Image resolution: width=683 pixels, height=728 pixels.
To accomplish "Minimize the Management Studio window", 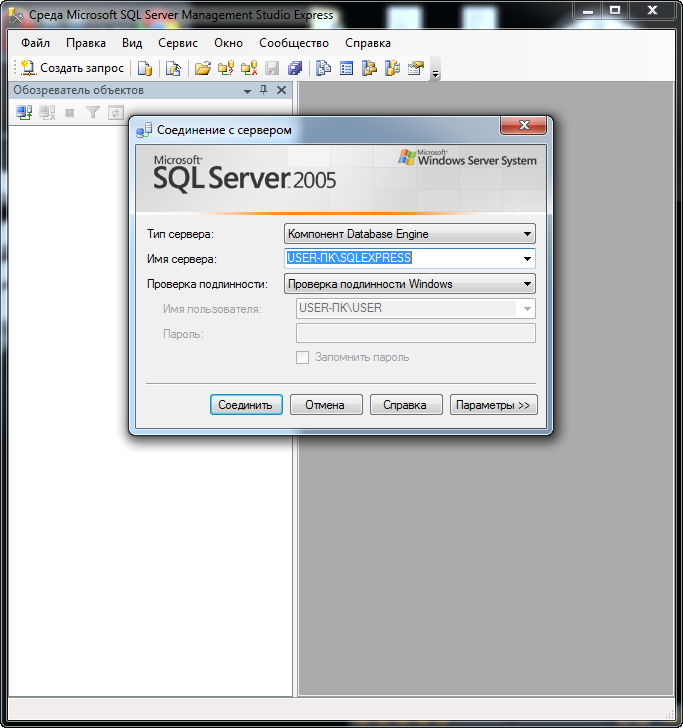I will pyautogui.click(x=587, y=11).
